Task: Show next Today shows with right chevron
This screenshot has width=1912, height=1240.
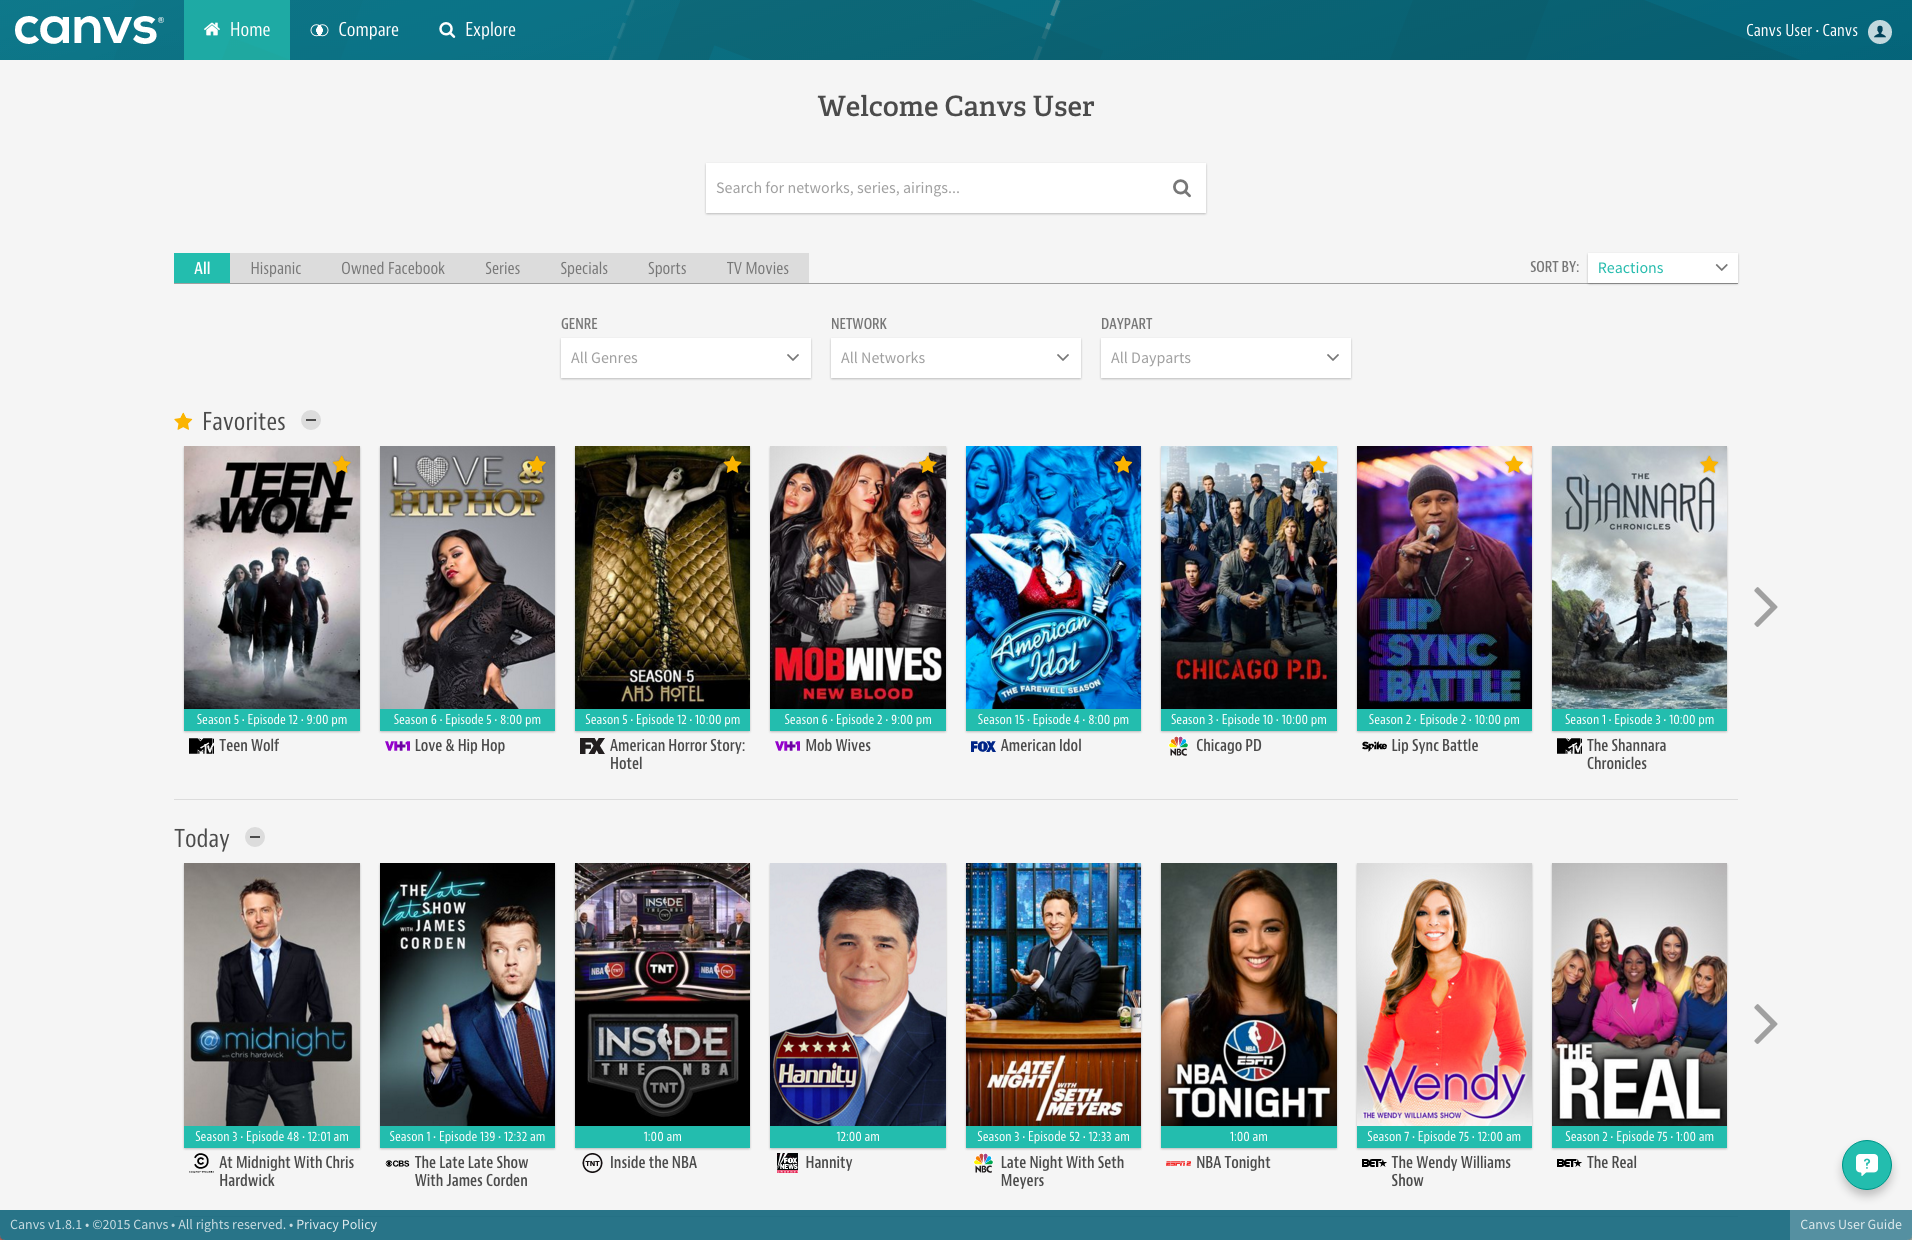Action: point(1765,1024)
